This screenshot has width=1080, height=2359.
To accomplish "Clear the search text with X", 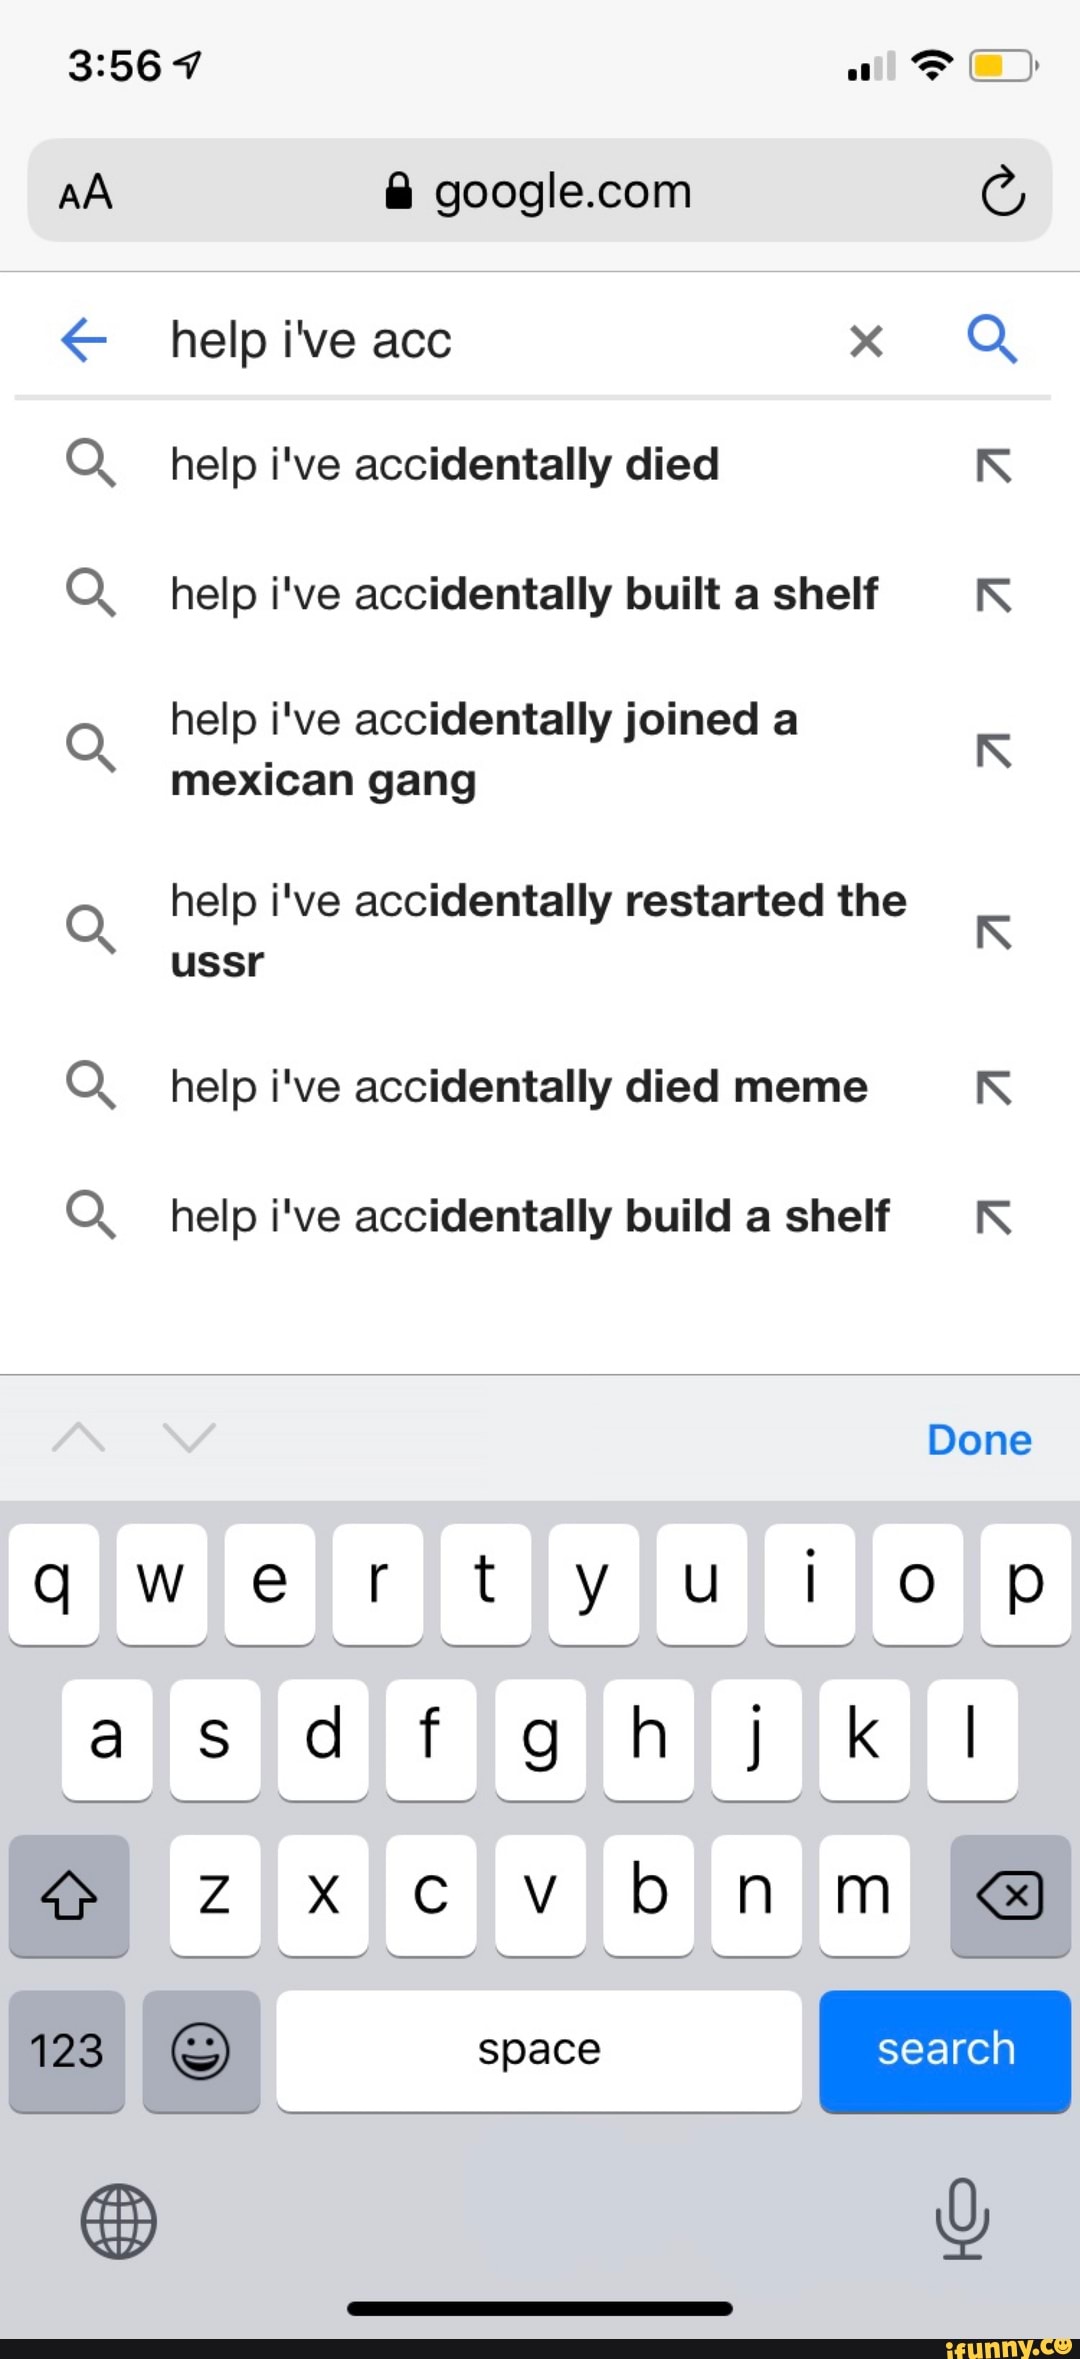I will (x=866, y=341).
